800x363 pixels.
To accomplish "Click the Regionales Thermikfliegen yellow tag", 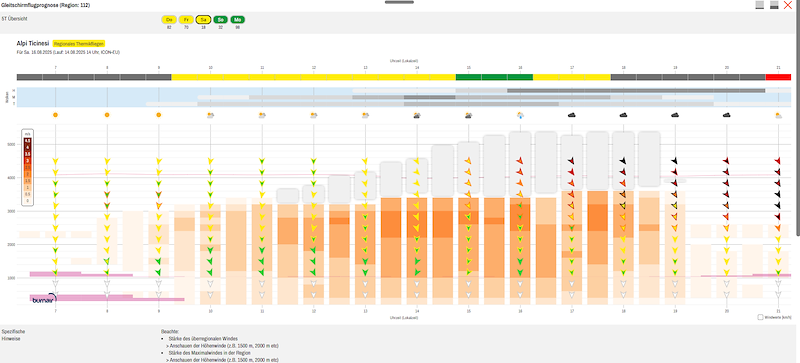I will (79, 44).
